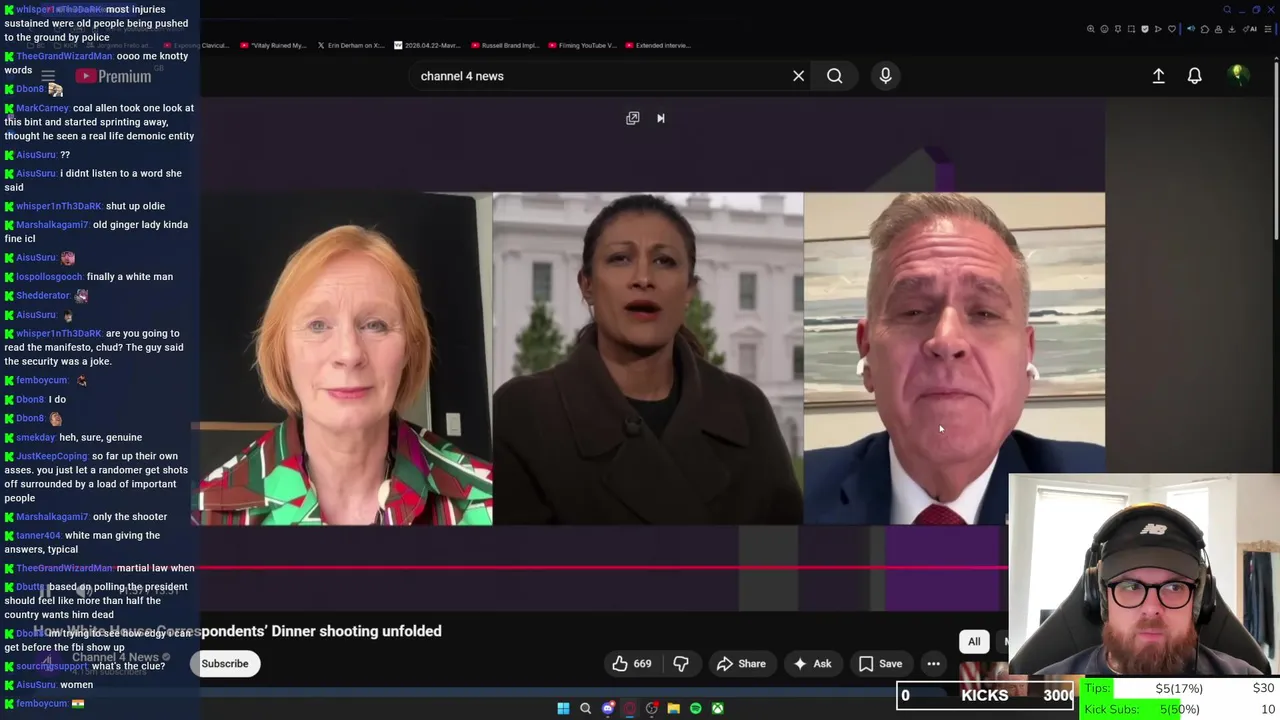This screenshot has width=1280, height=720.
Task: Switch to '2026.04.22-Mavr...' browser tab
Action: pos(430,45)
